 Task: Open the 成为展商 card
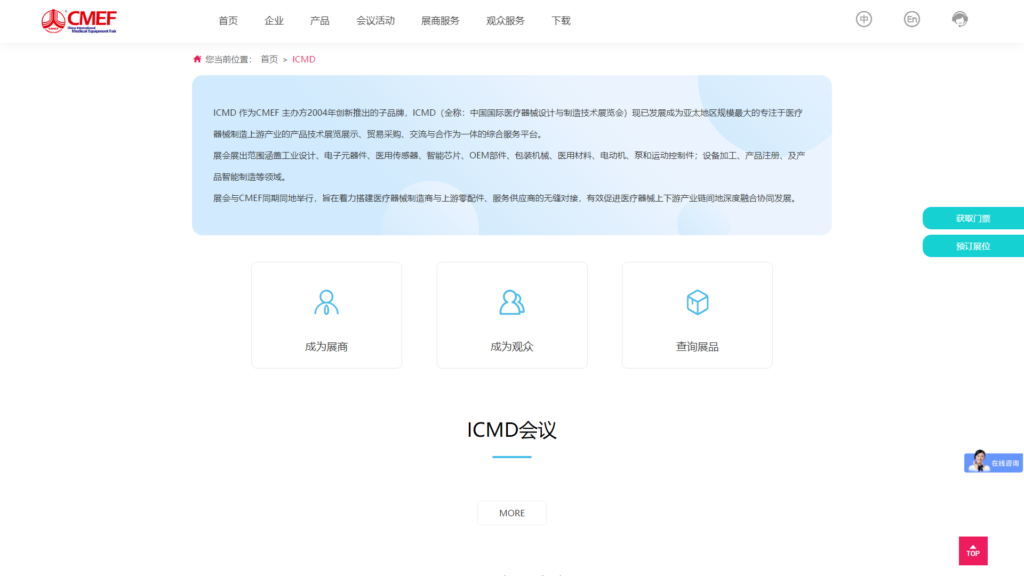click(x=327, y=315)
